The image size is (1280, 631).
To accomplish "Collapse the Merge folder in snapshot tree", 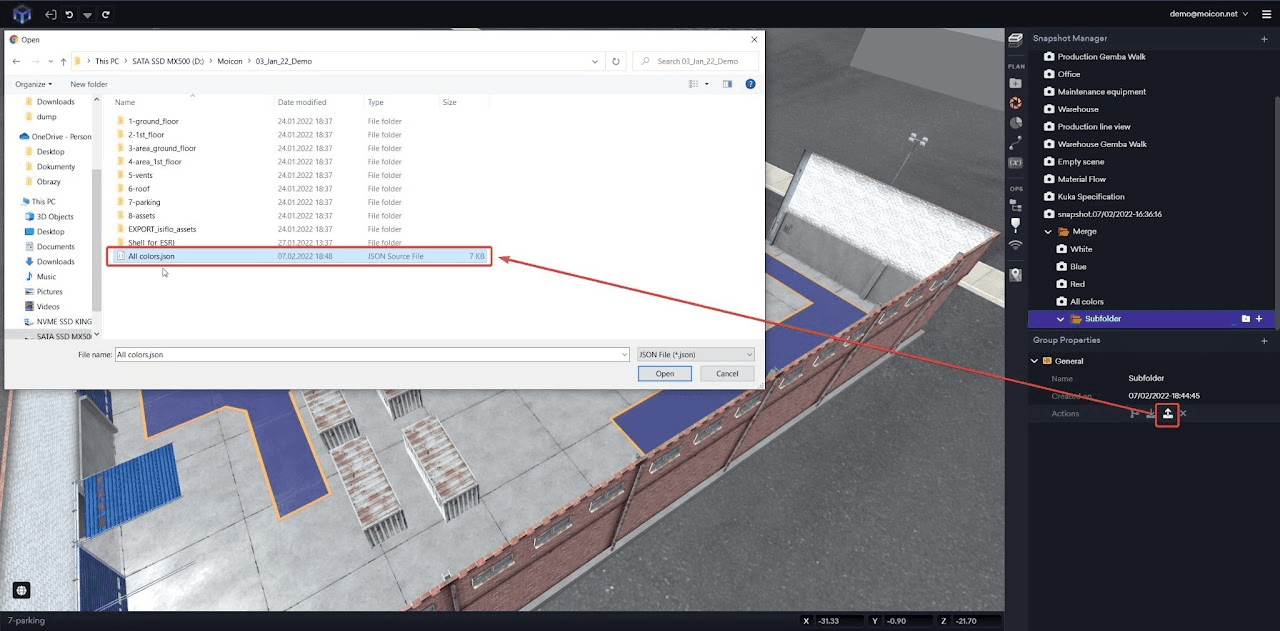I will click(x=1048, y=232).
